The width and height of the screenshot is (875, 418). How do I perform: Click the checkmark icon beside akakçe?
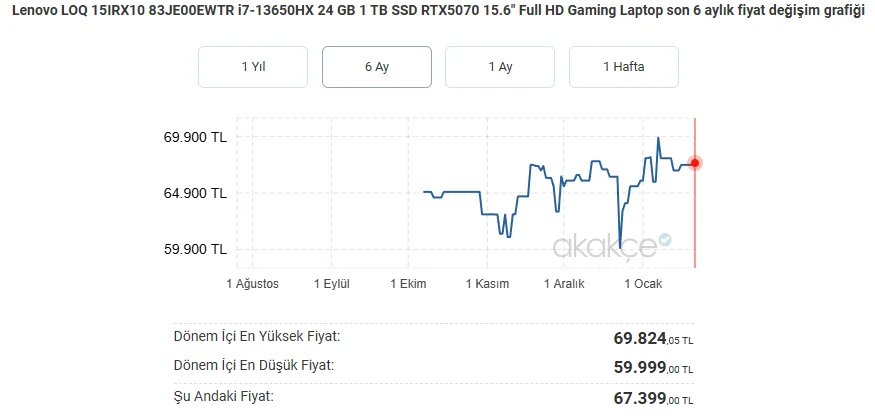click(x=665, y=240)
